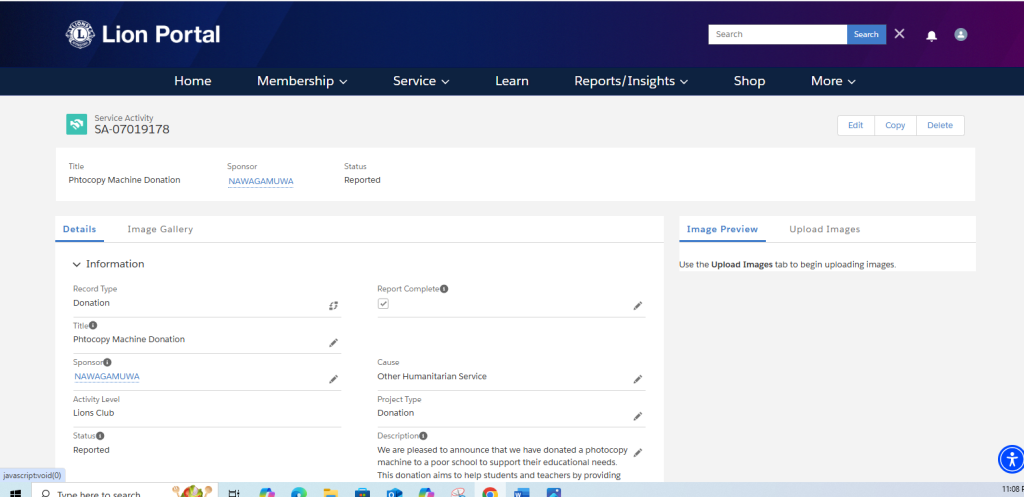Expand the More menu

[x=833, y=81]
